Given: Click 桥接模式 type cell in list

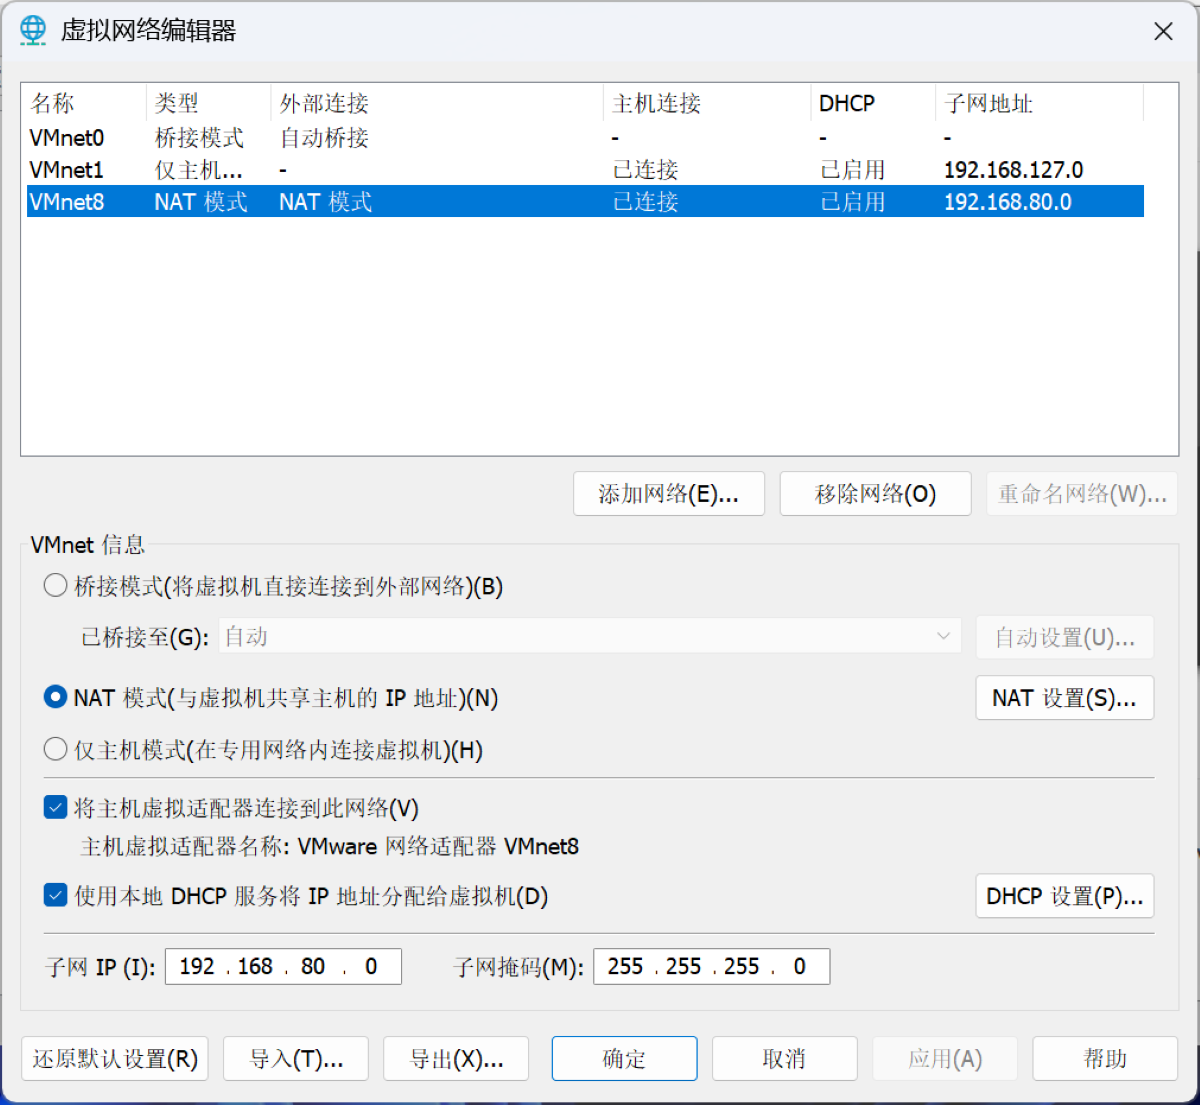Looking at the screenshot, I should tap(199, 137).
